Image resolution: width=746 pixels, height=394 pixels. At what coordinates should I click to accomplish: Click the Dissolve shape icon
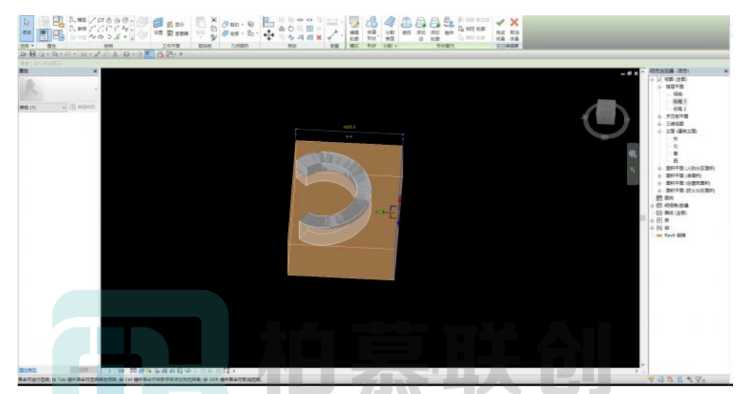point(449,23)
